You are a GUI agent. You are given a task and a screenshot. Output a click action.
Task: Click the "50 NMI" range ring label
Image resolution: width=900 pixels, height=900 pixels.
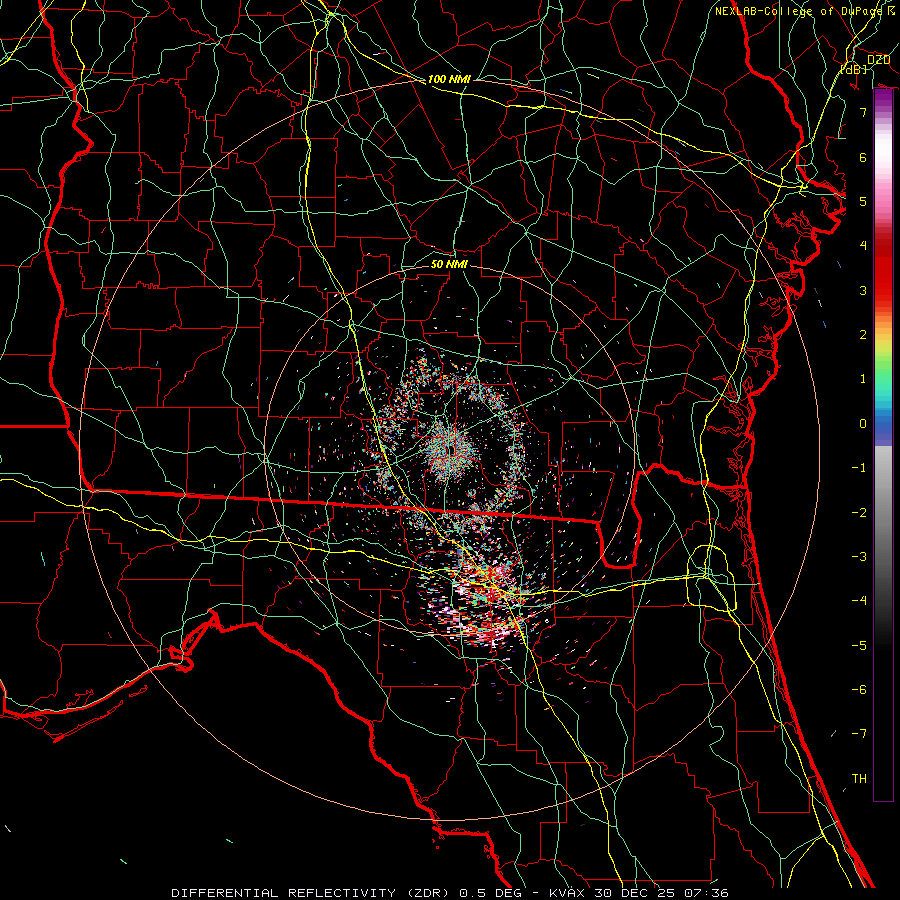click(x=449, y=264)
